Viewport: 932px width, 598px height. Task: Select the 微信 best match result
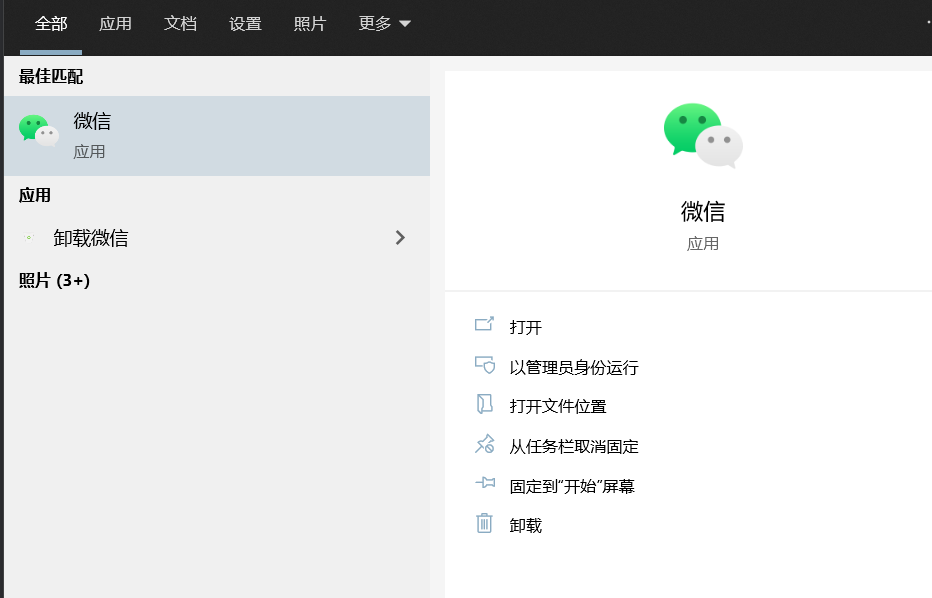[217, 136]
